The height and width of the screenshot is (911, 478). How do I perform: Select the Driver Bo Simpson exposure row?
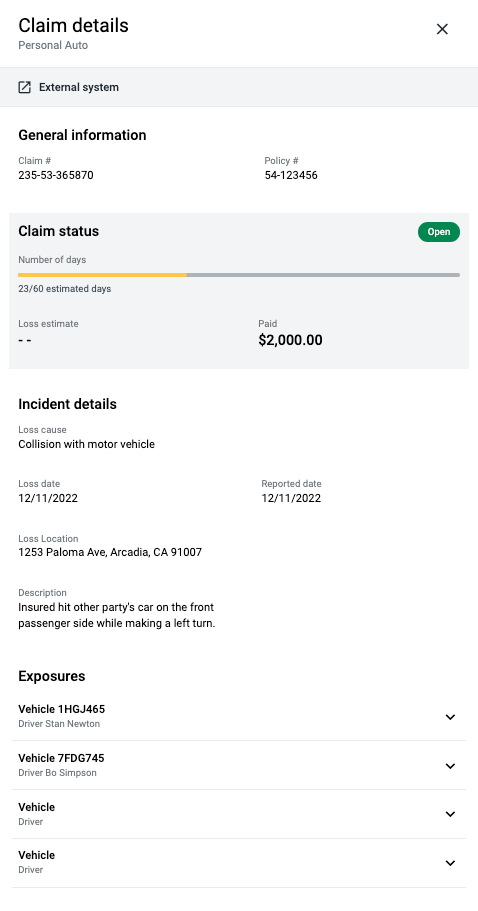click(x=239, y=765)
